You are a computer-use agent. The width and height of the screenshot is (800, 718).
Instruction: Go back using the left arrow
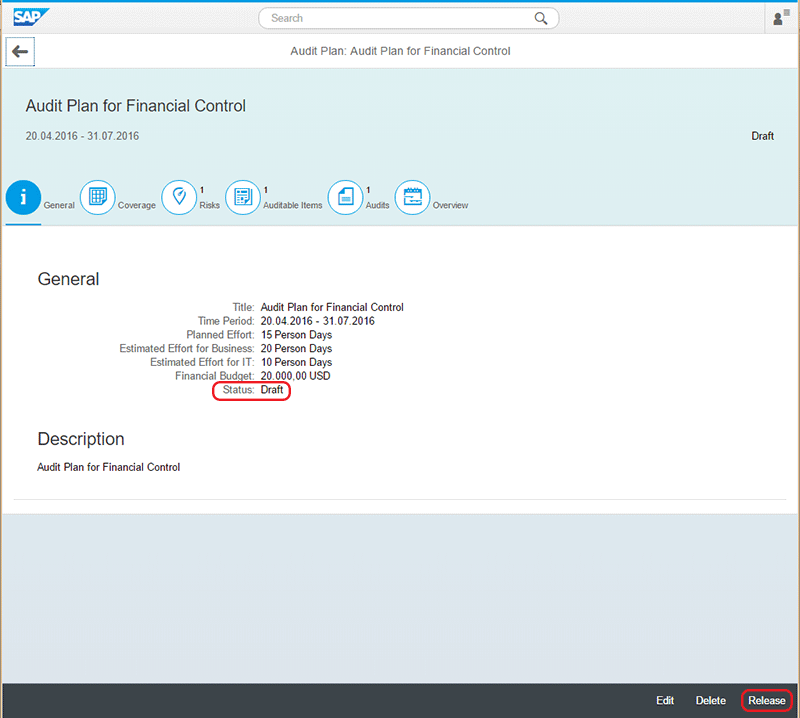[20, 52]
